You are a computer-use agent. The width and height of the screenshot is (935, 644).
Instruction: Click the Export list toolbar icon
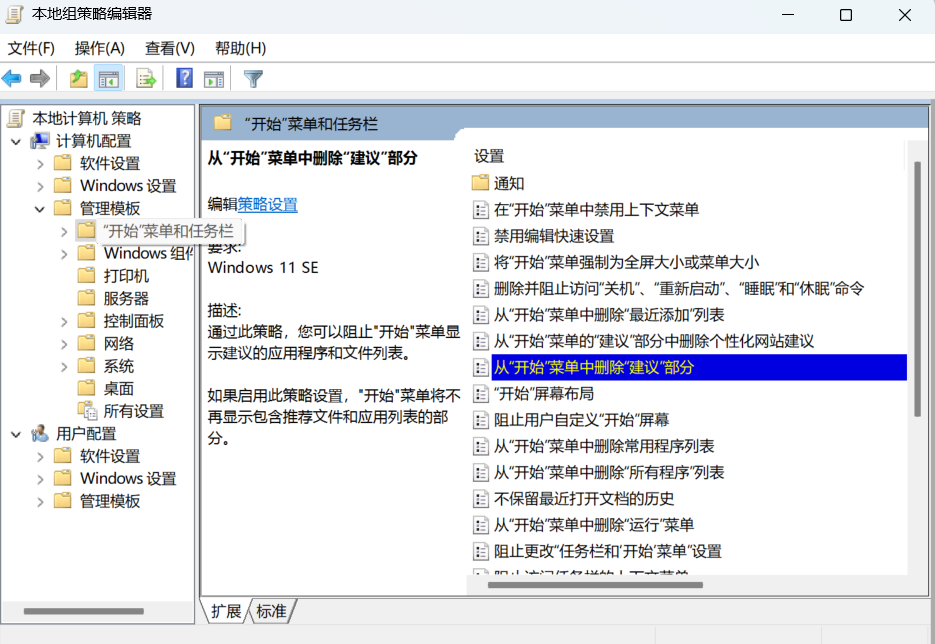point(146,78)
